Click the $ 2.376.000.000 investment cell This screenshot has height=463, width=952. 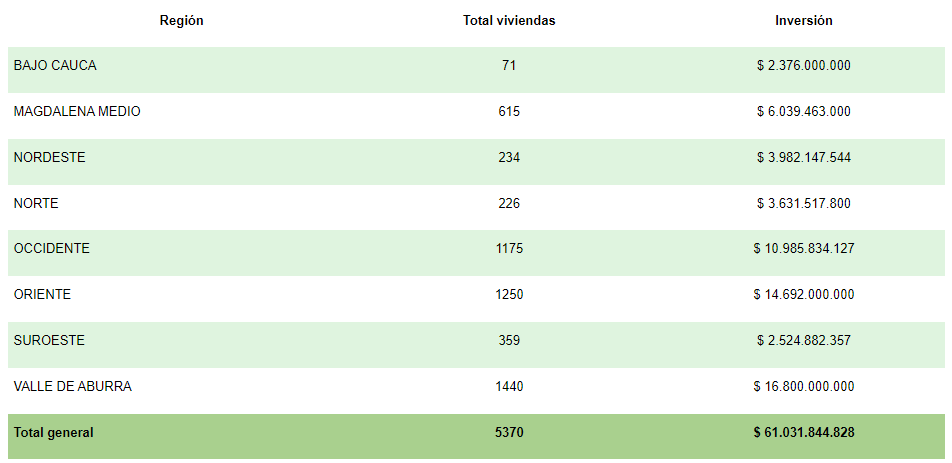point(804,66)
